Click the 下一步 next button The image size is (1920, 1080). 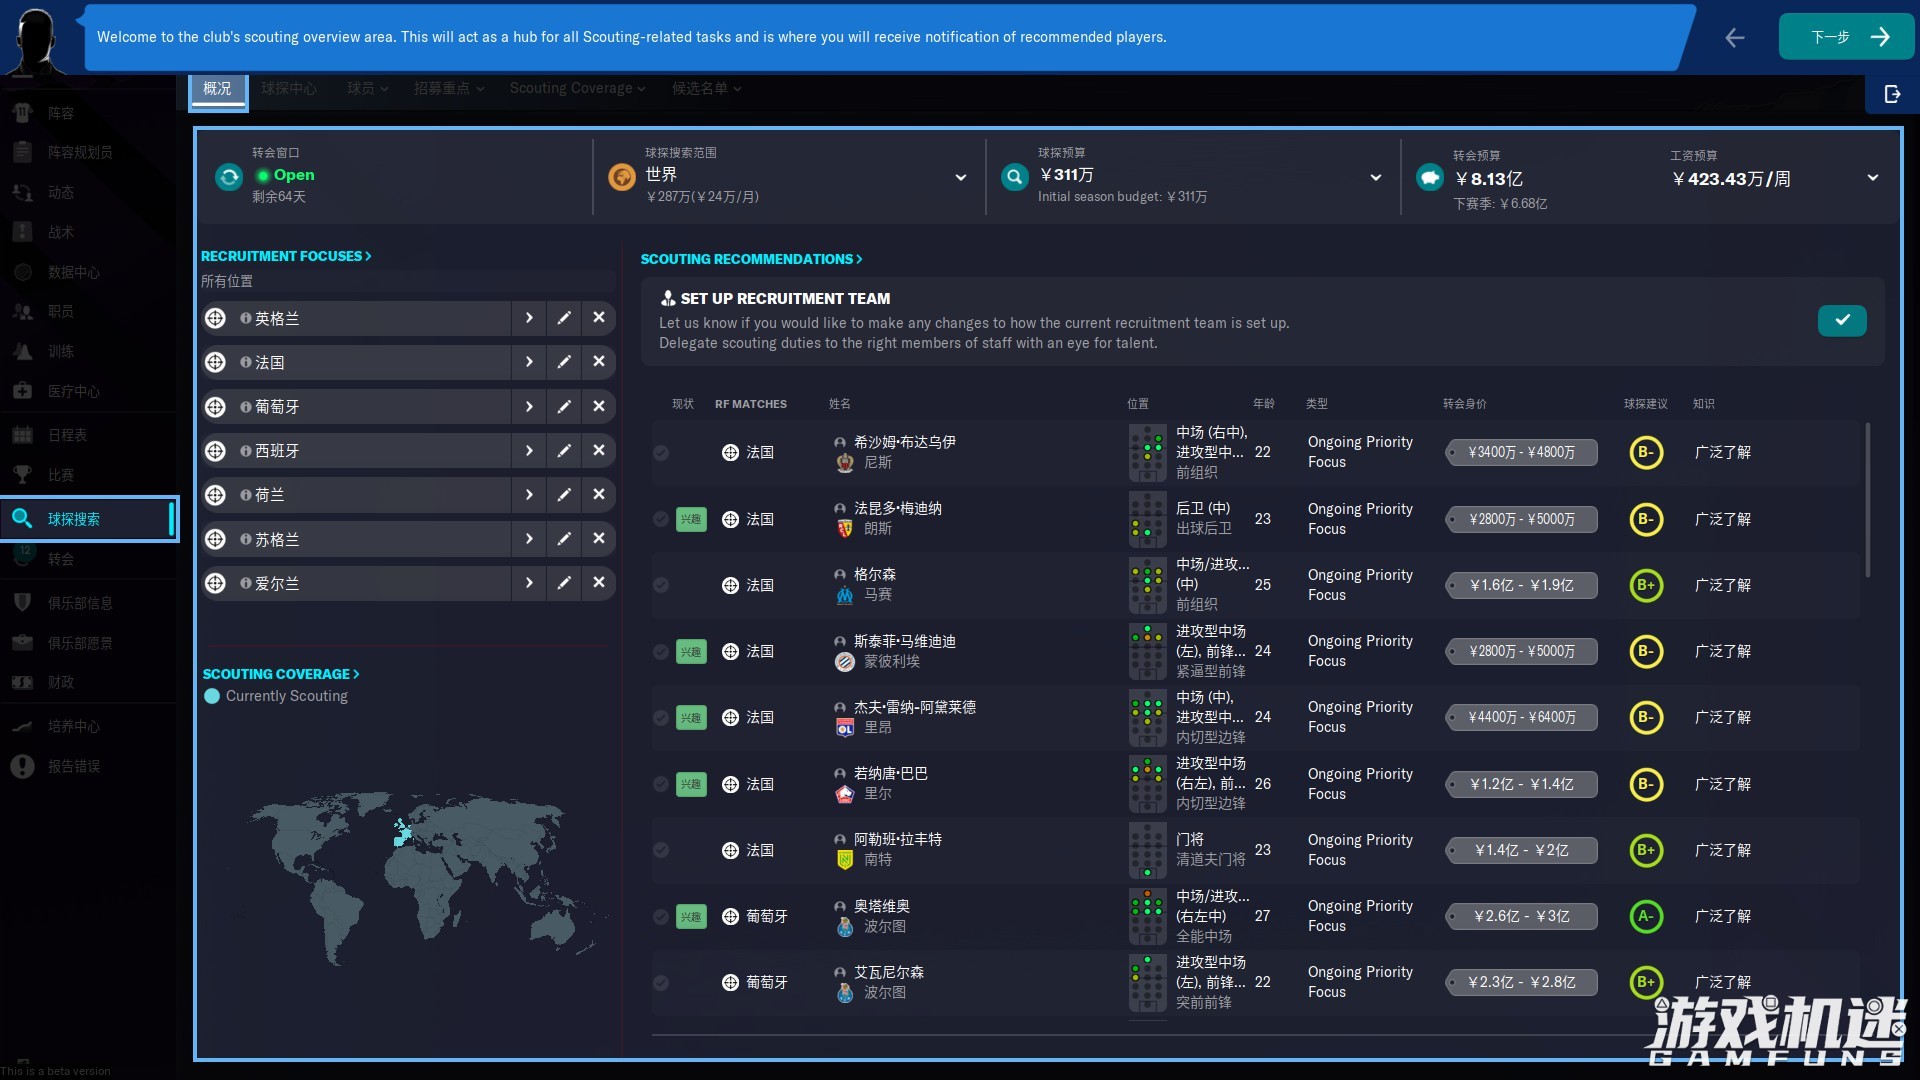point(1846,37)
